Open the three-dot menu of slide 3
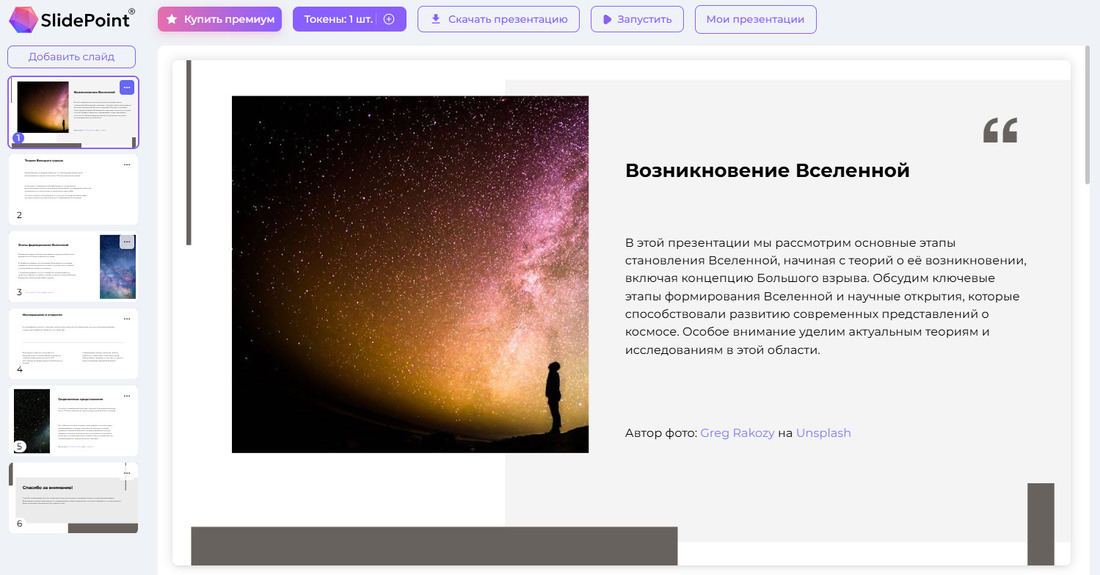 click(127, 242)
